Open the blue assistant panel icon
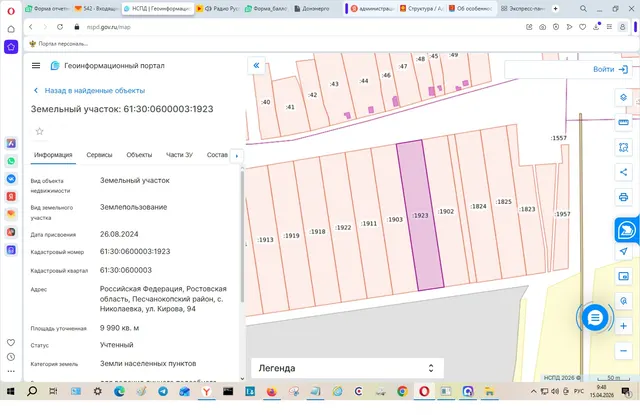The image size is (640, 415). tap(627, 230)
